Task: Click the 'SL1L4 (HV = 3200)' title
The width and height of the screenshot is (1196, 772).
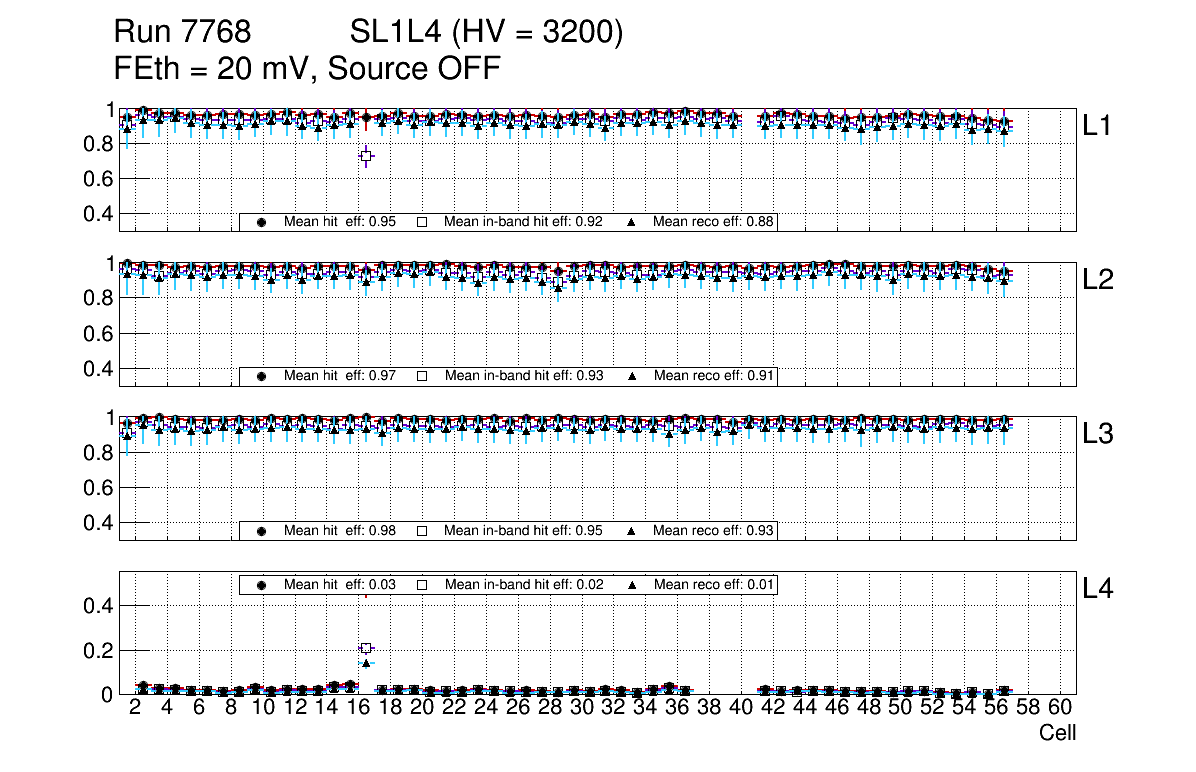Action: point(487,33)
